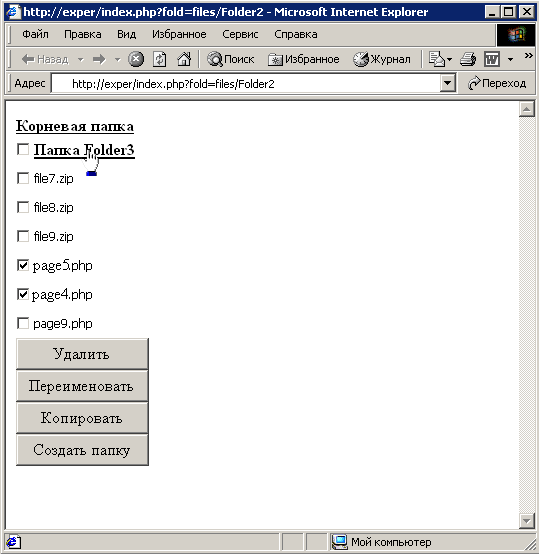Click the Print toolbar icon
Image resolution: width=539 pixels, height=554 pixels.
coord(468,59)
